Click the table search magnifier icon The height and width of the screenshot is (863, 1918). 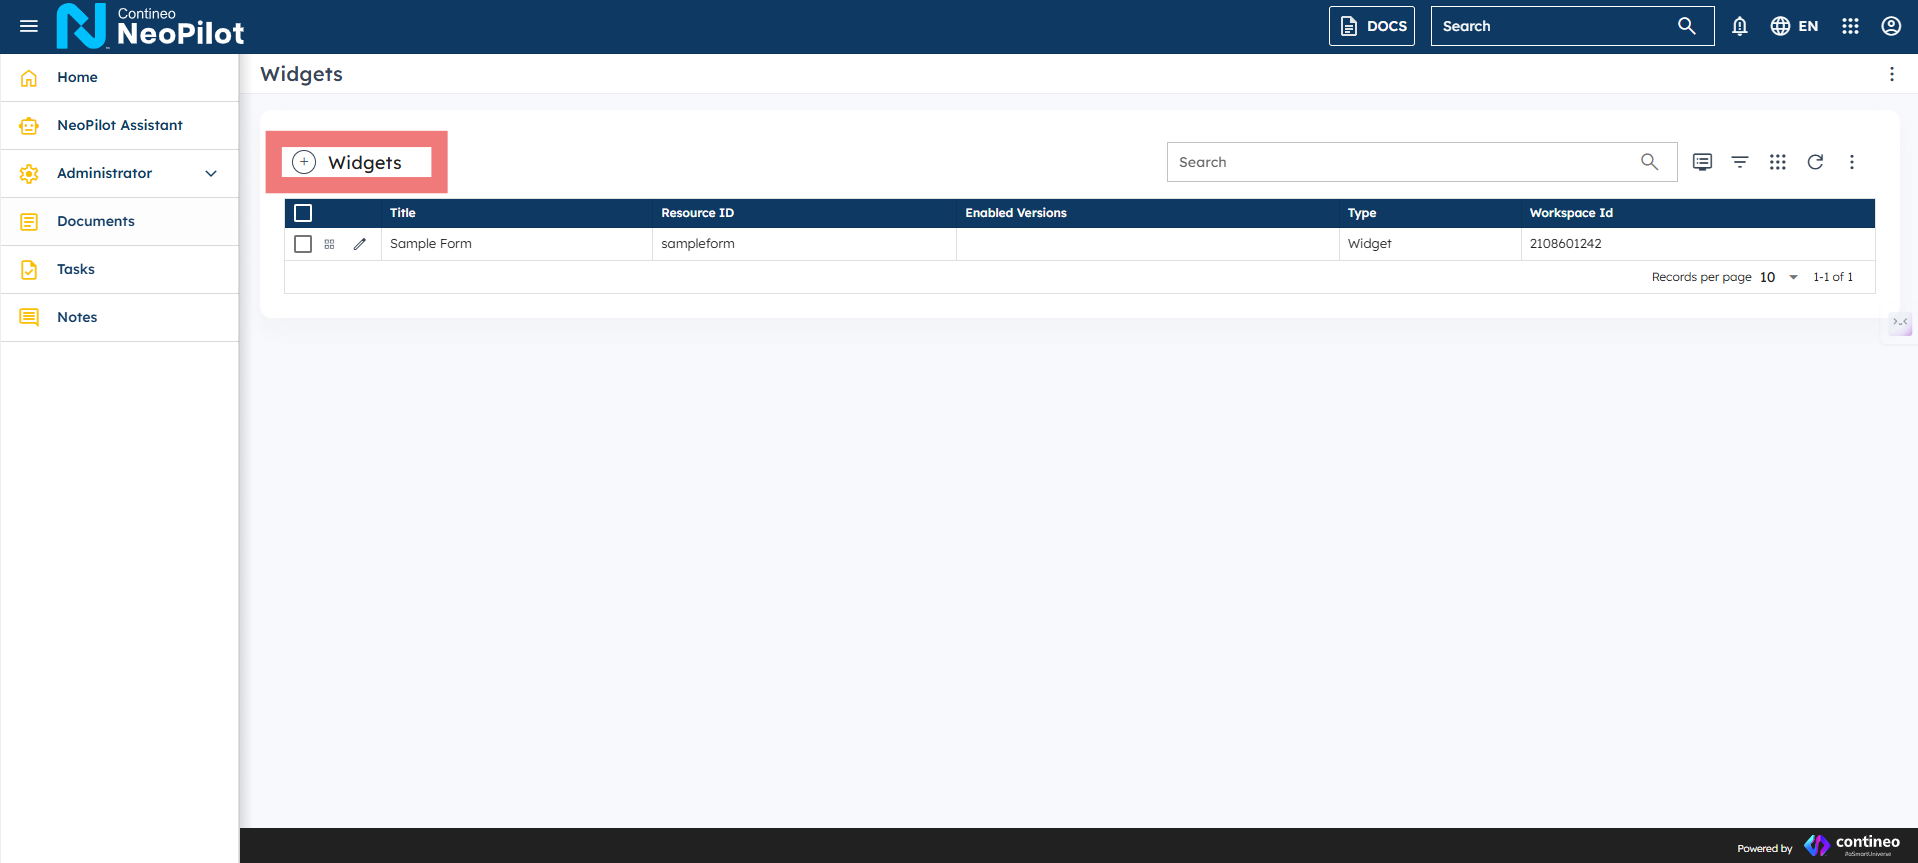click(1650, 162)
